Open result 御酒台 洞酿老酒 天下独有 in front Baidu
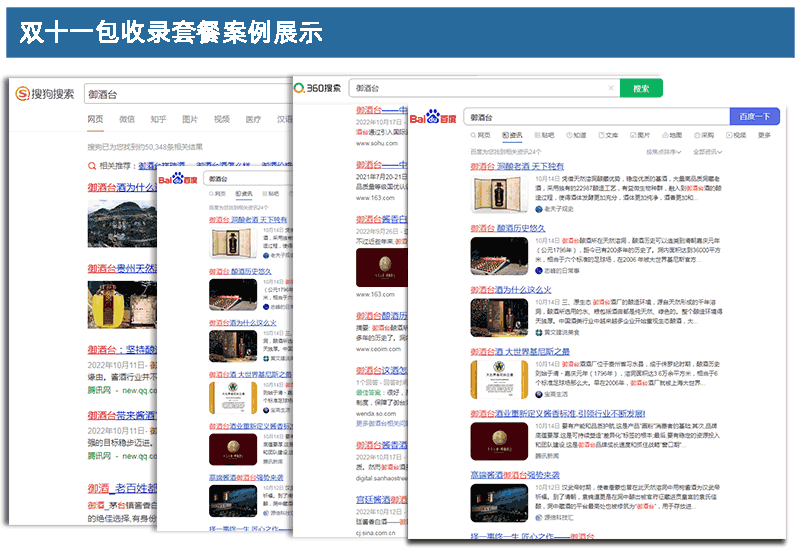 coord(517,166)
